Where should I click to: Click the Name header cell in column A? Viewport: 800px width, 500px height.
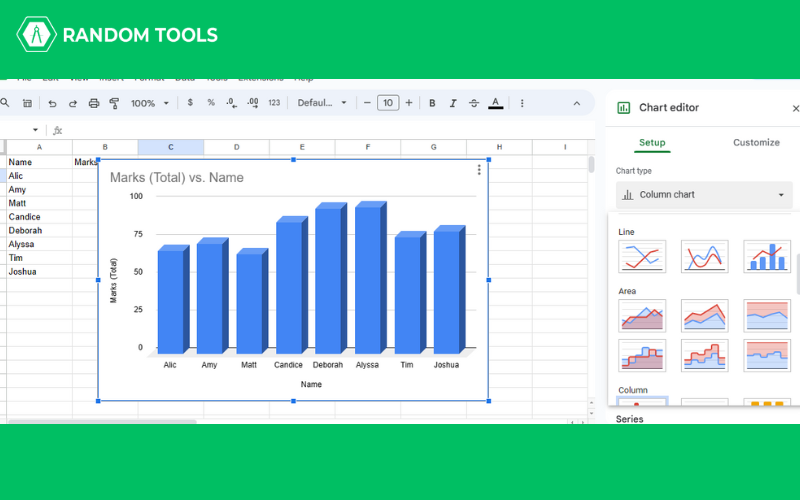[39, 162]
